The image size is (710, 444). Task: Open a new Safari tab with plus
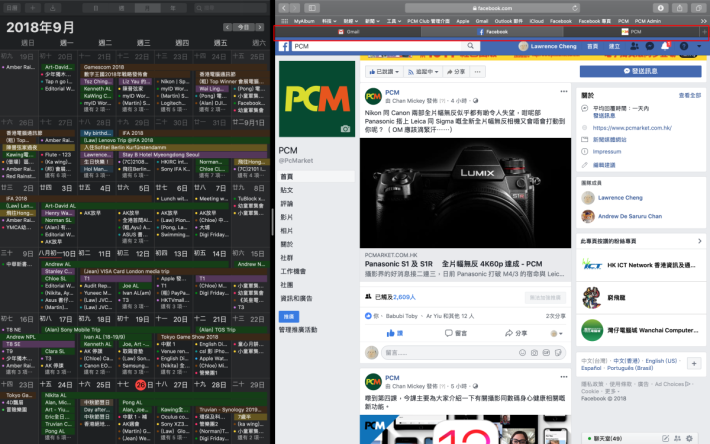(x=704, y=32)
